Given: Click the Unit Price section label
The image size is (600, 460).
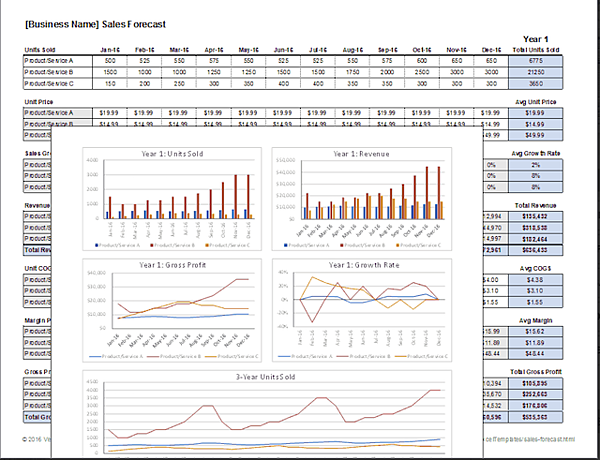Looking at the screenshot, I should coord(40,101).
